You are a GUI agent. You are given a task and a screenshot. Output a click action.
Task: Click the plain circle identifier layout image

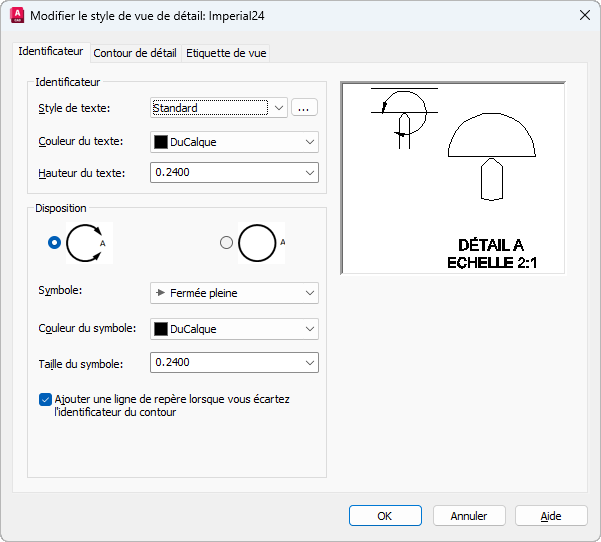point(261,243)
